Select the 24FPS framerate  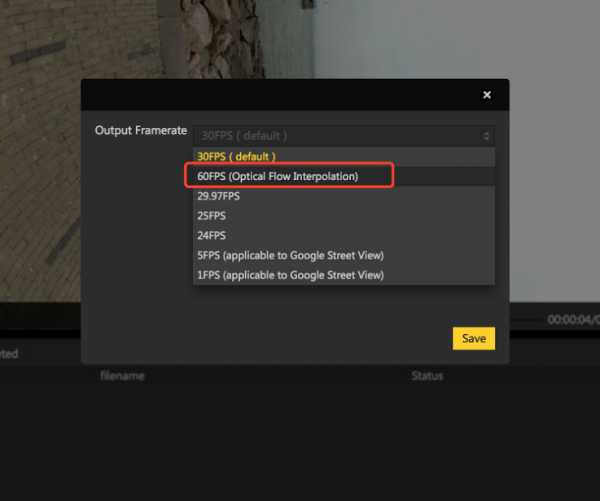pos(211,235)
